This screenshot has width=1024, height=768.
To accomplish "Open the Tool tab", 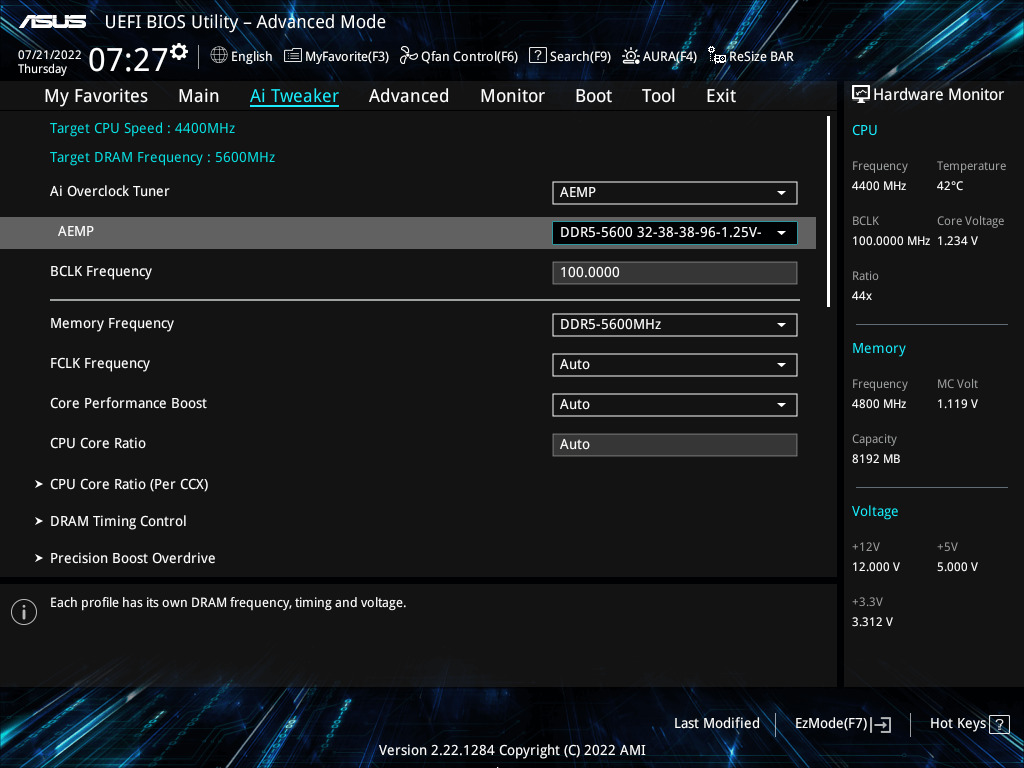I will [658, 96].
